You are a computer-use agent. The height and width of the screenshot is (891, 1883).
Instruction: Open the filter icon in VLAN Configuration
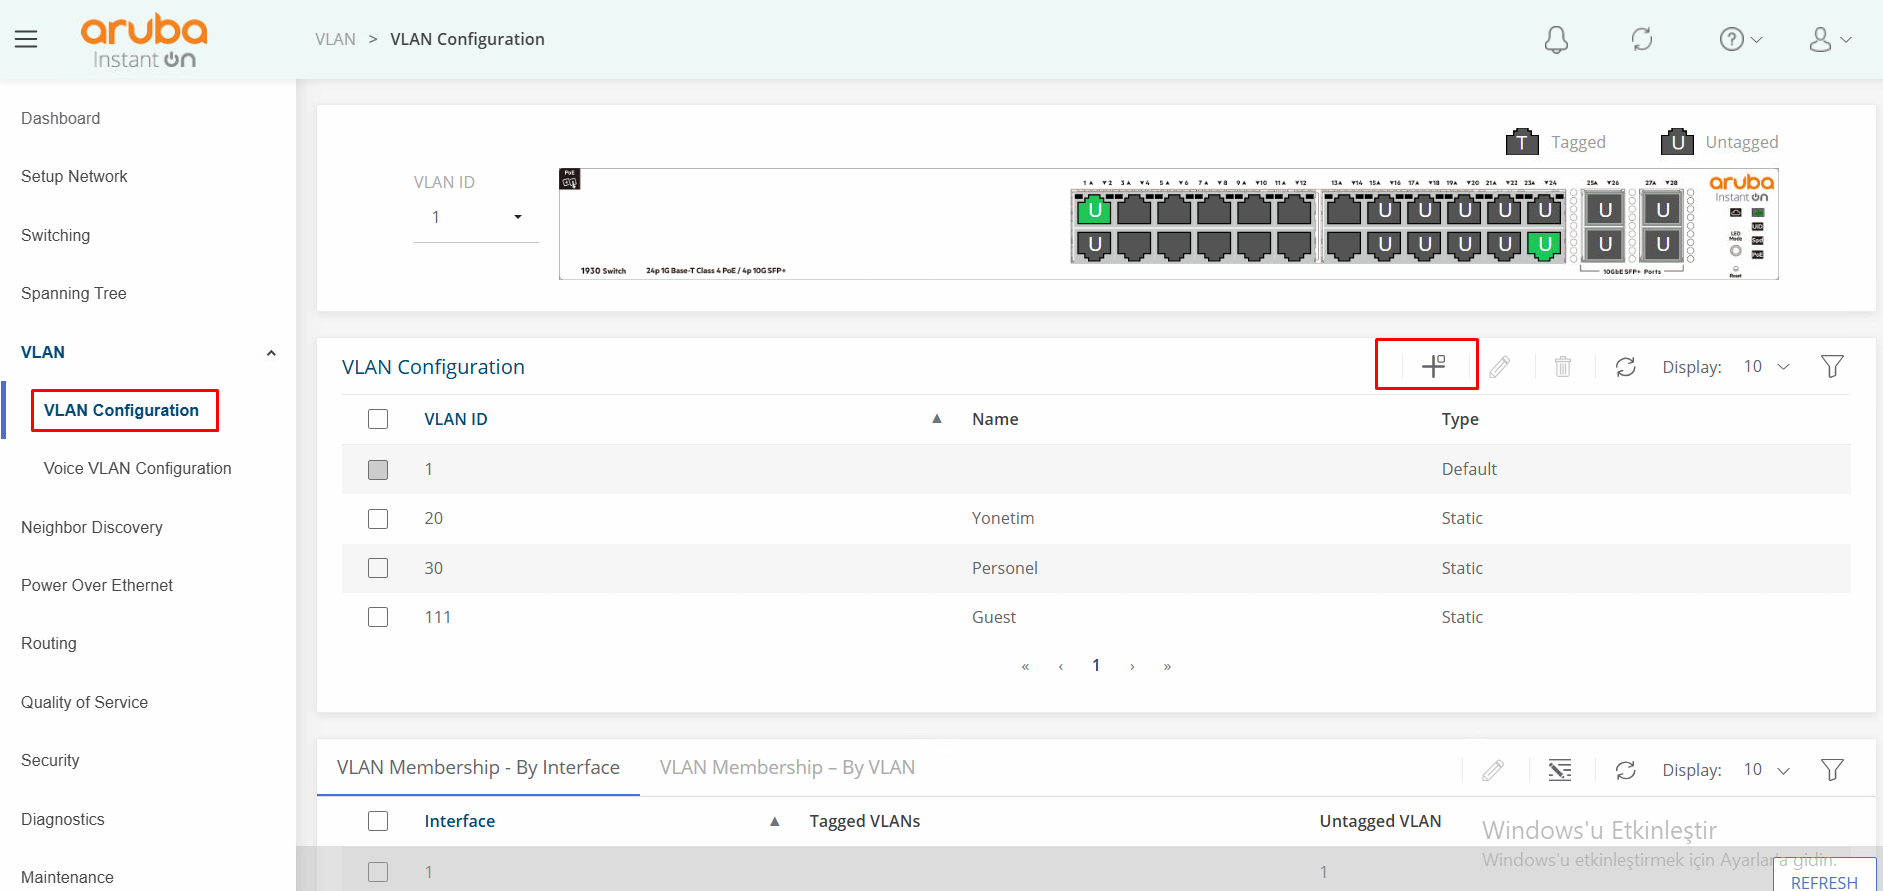pos(1832,367)
